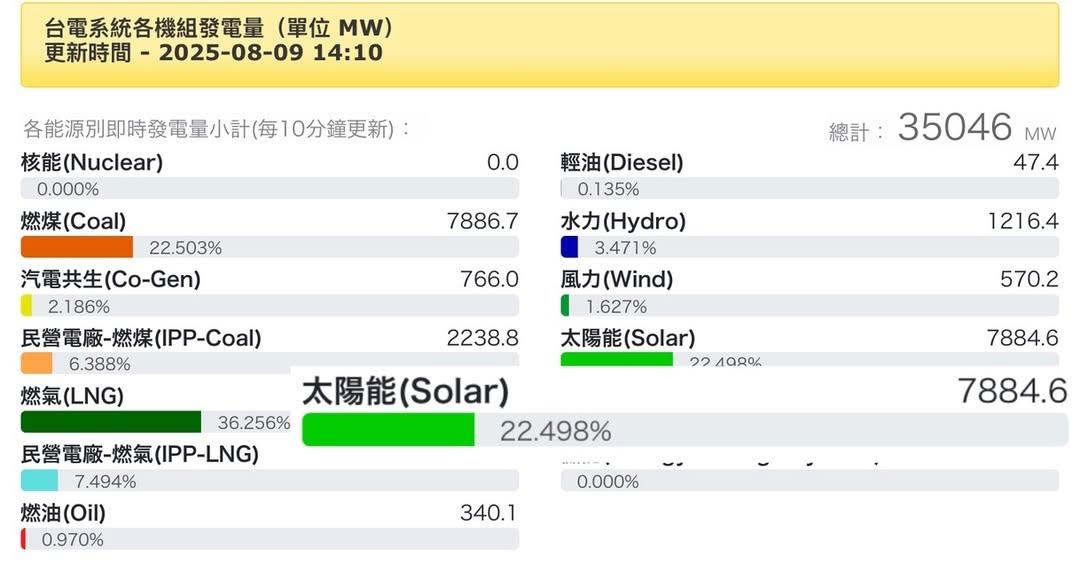Click the enlarged 太陽能(Solar) label

[406, 391]
